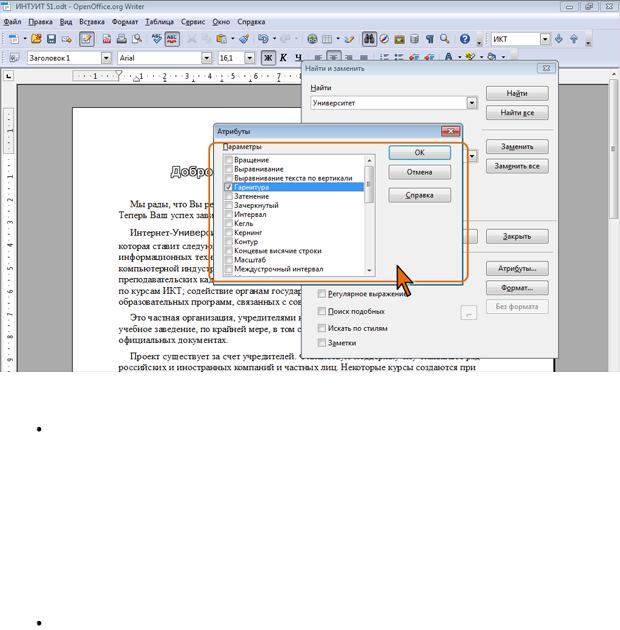Click the Insert Table icon
This screenshot has width=620, height=630.
pos(327,39)
